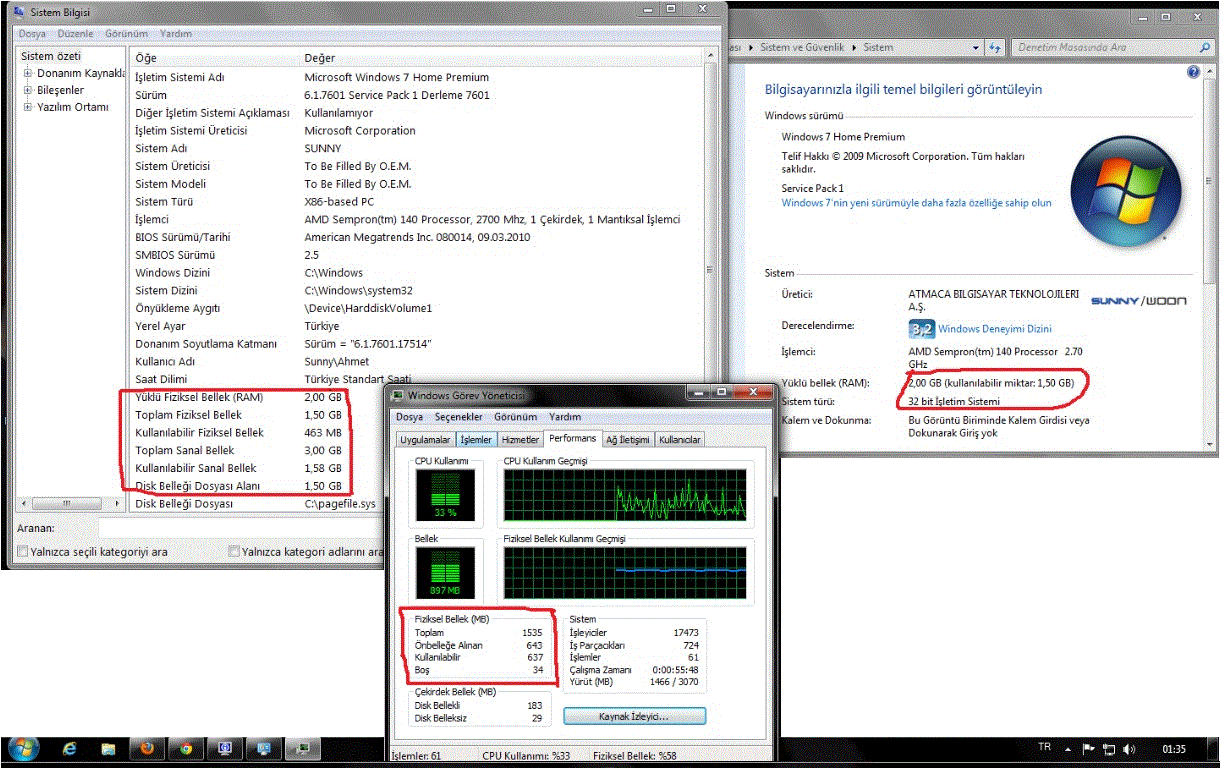The image size is (1222, 771).
Task: Switch to the Uygulamalar tab
Action: [425, 439]
